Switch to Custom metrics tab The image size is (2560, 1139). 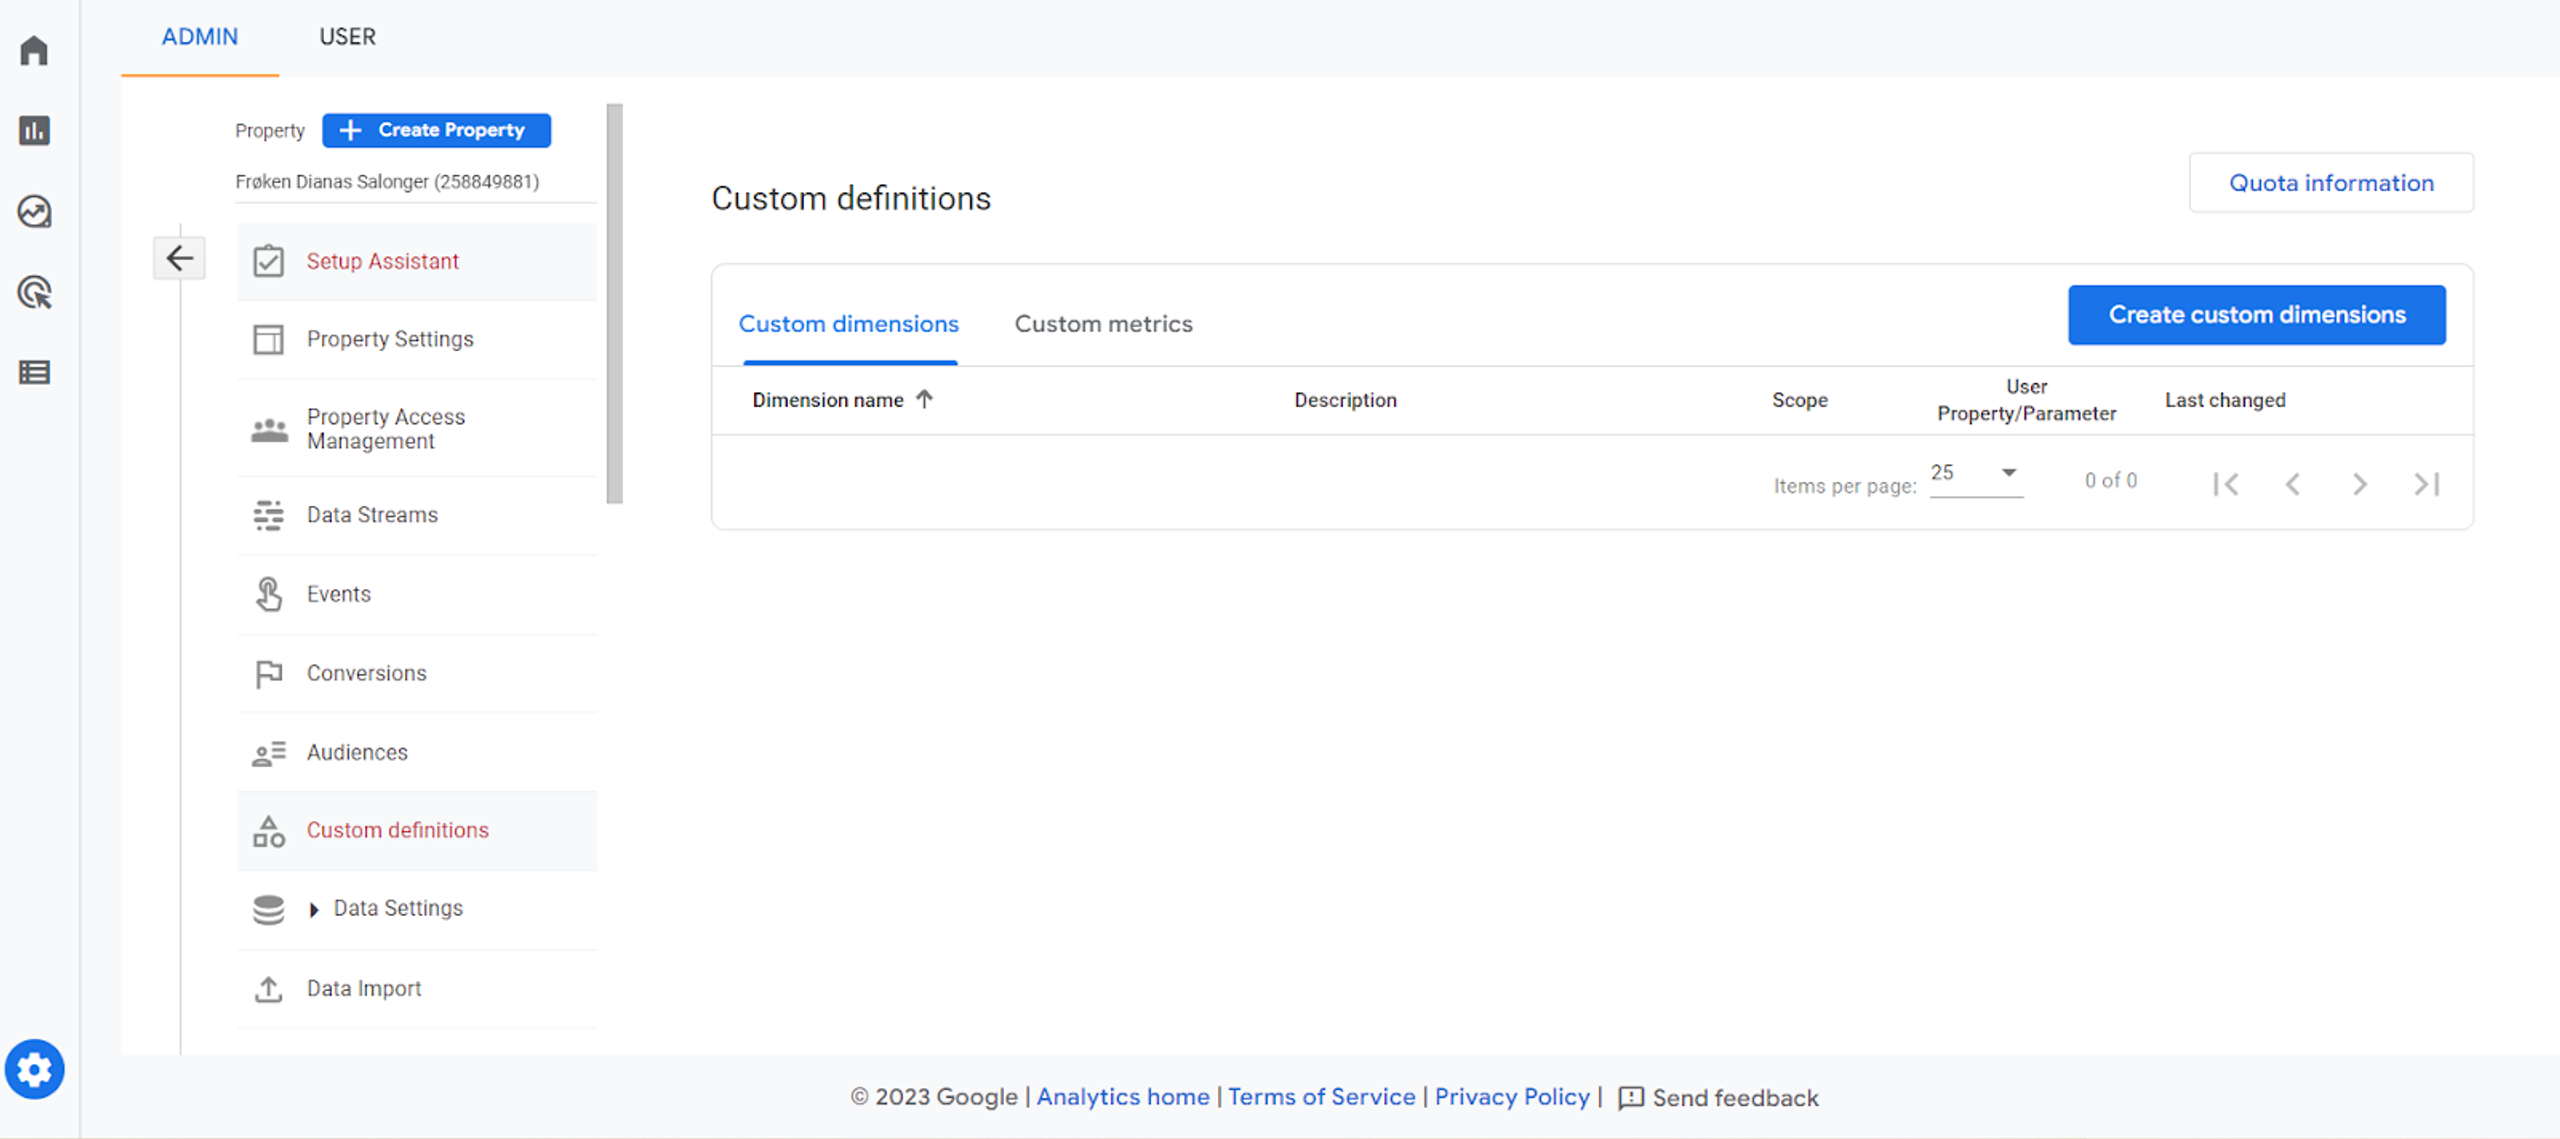tap(1103, 324)
